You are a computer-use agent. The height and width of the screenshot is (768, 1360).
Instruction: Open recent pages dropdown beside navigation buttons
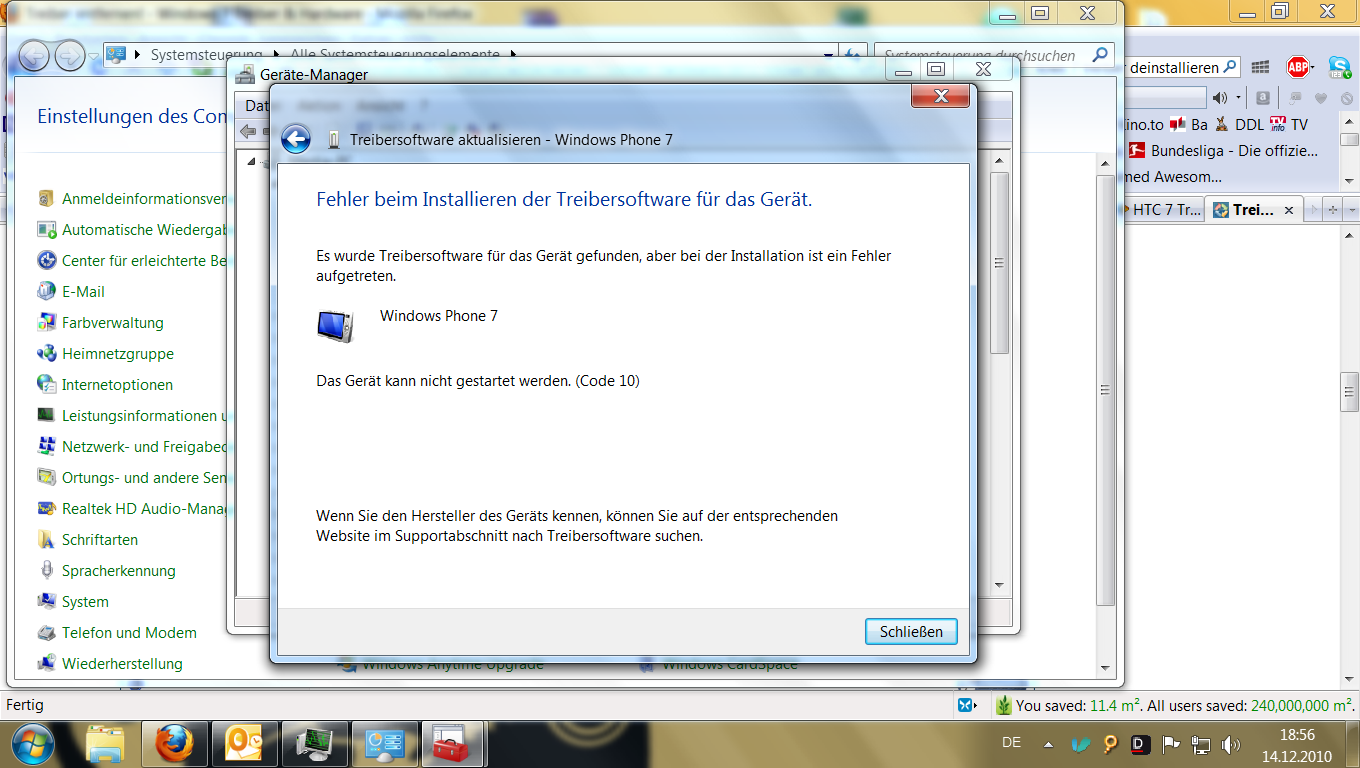click(x=93, y=56)
